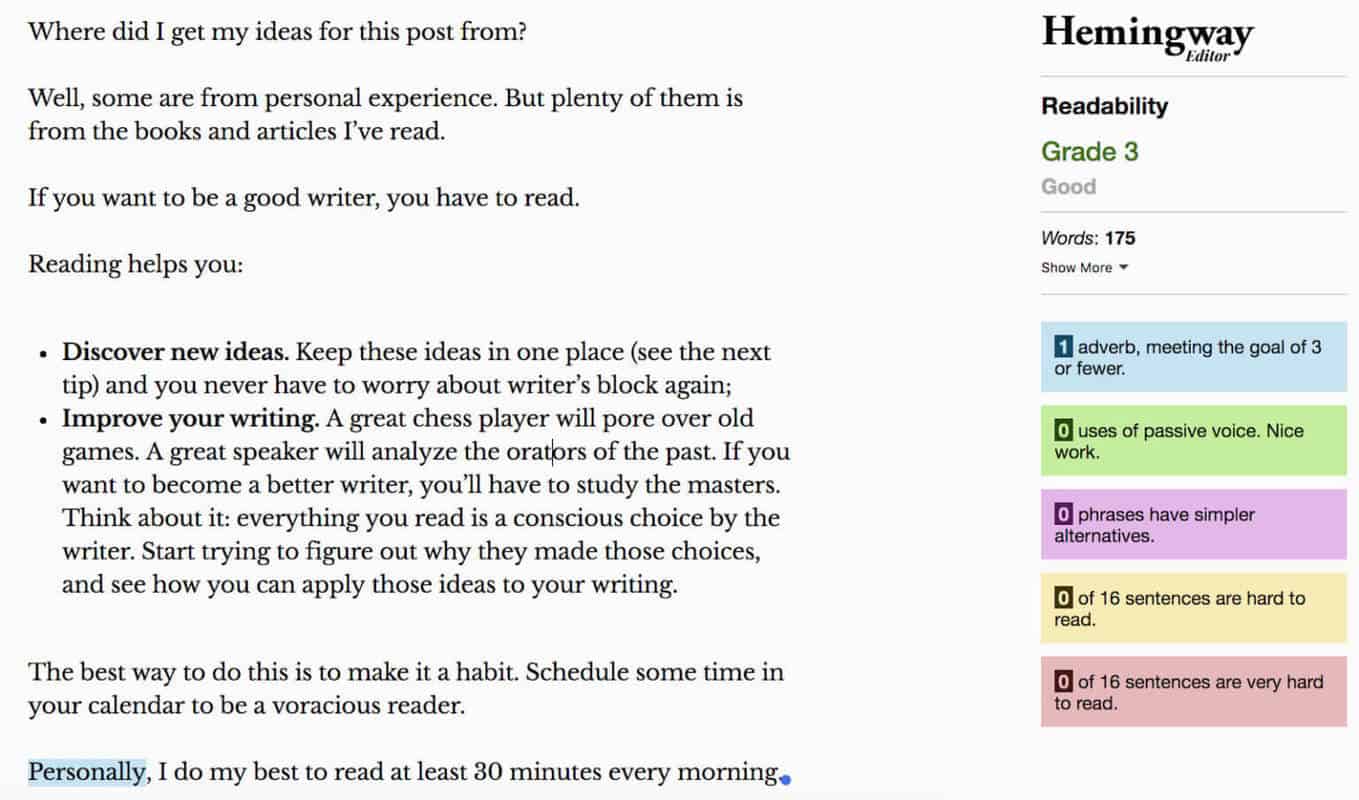Select the blue adverb count badge
Screen dimensions: 1359x800
[1064, 347]
